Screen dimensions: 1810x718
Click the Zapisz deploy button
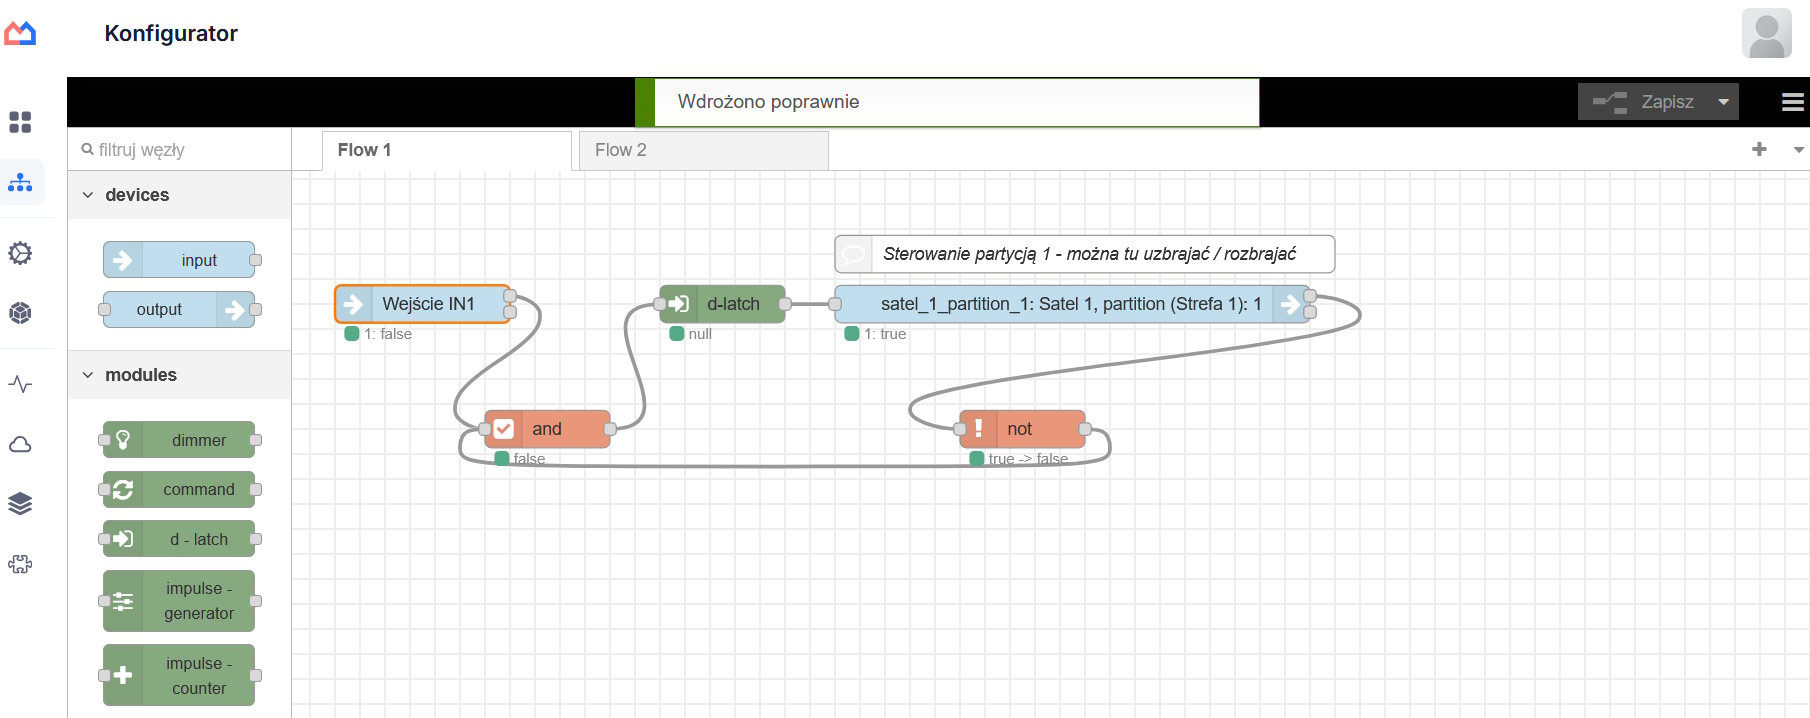[1643, 102]
